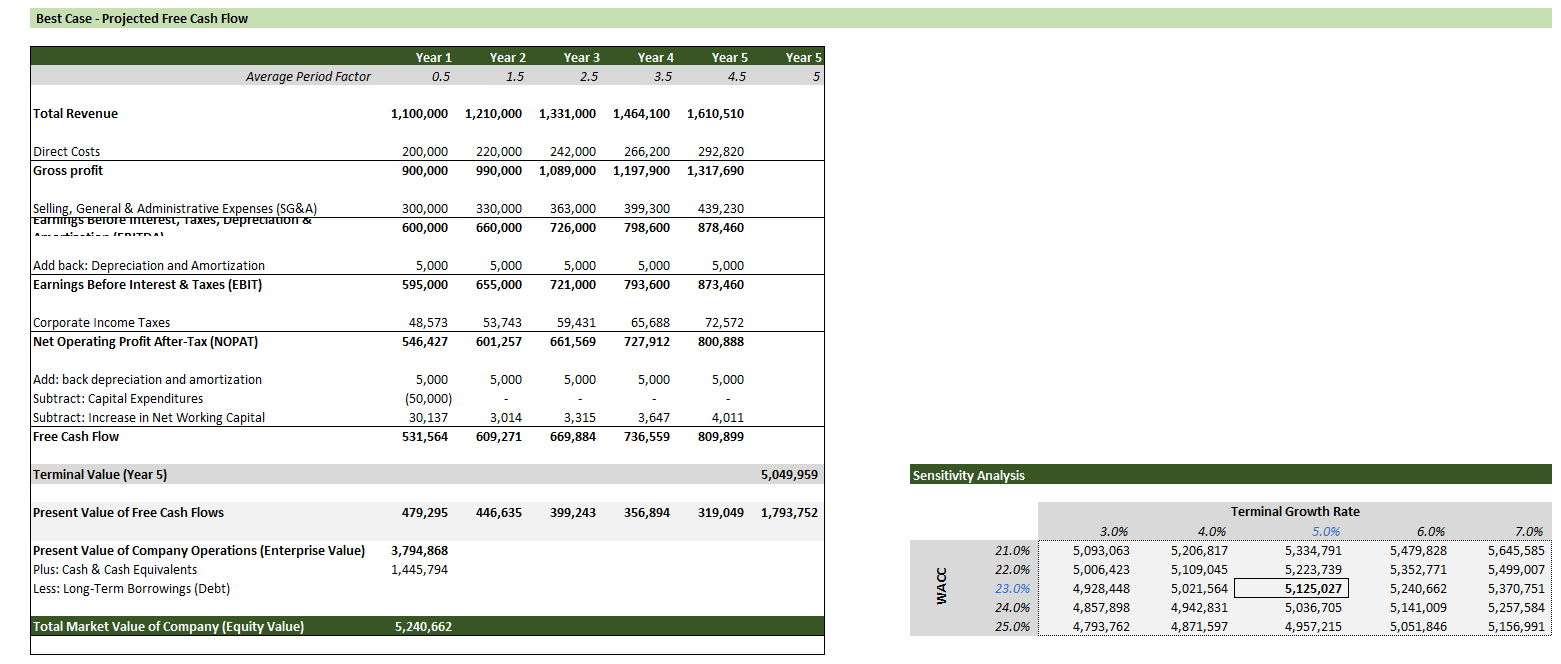The height and width of the screenshot is (664, 1561).
Task: Click Year 2 Gross profit value 990,000
Action: (493, 171)
